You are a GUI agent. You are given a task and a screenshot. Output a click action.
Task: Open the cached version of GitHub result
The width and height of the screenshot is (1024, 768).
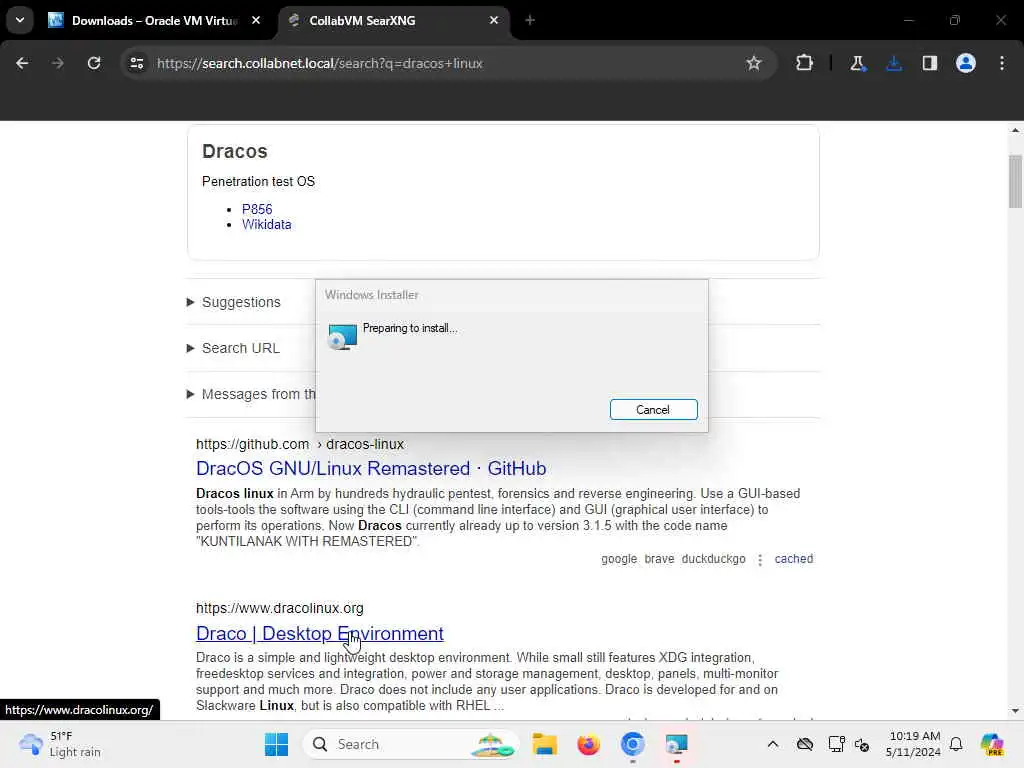793,559
